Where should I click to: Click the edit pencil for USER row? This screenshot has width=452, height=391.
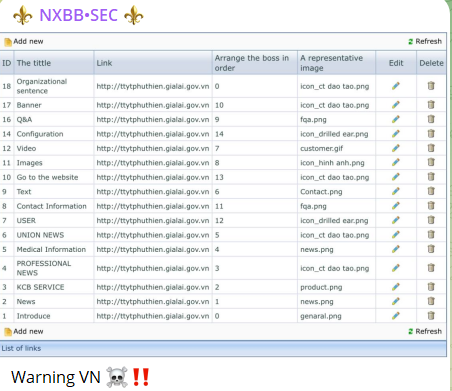point(396,220)
